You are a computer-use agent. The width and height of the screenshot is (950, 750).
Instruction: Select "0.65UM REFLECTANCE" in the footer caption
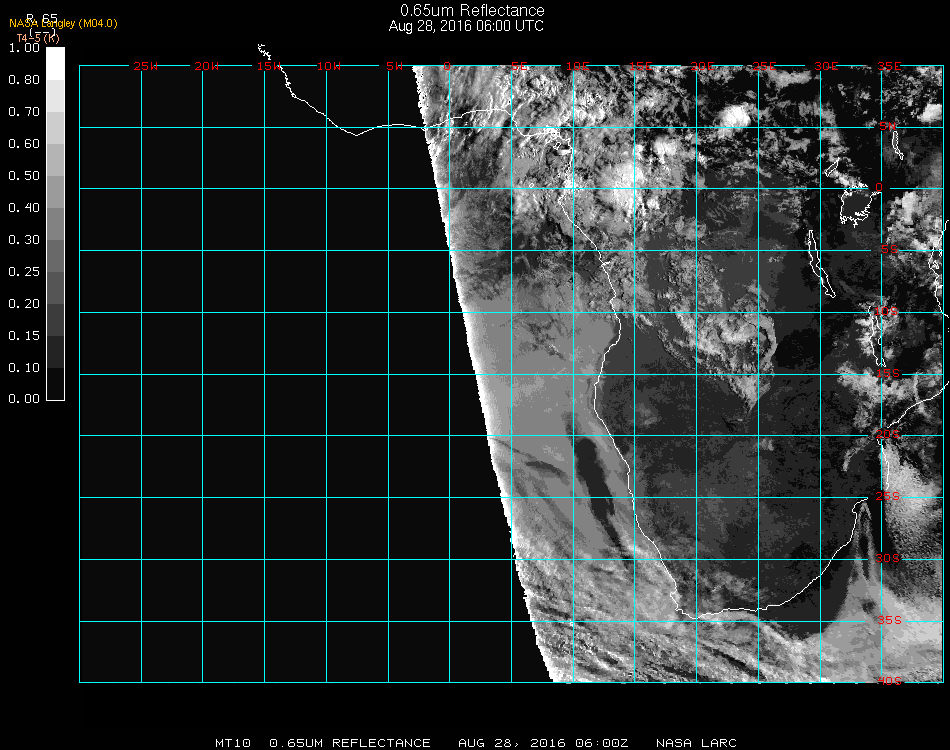point(350,743)
